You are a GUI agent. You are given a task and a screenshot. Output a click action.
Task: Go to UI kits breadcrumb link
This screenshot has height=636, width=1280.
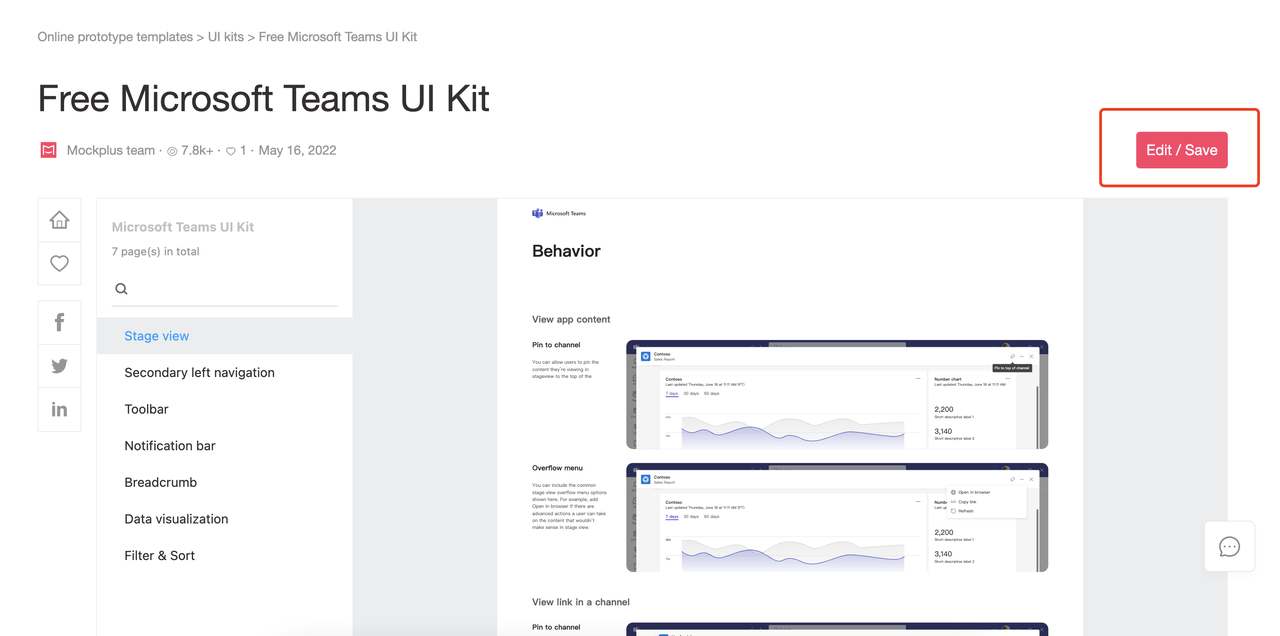coord(227,37)
